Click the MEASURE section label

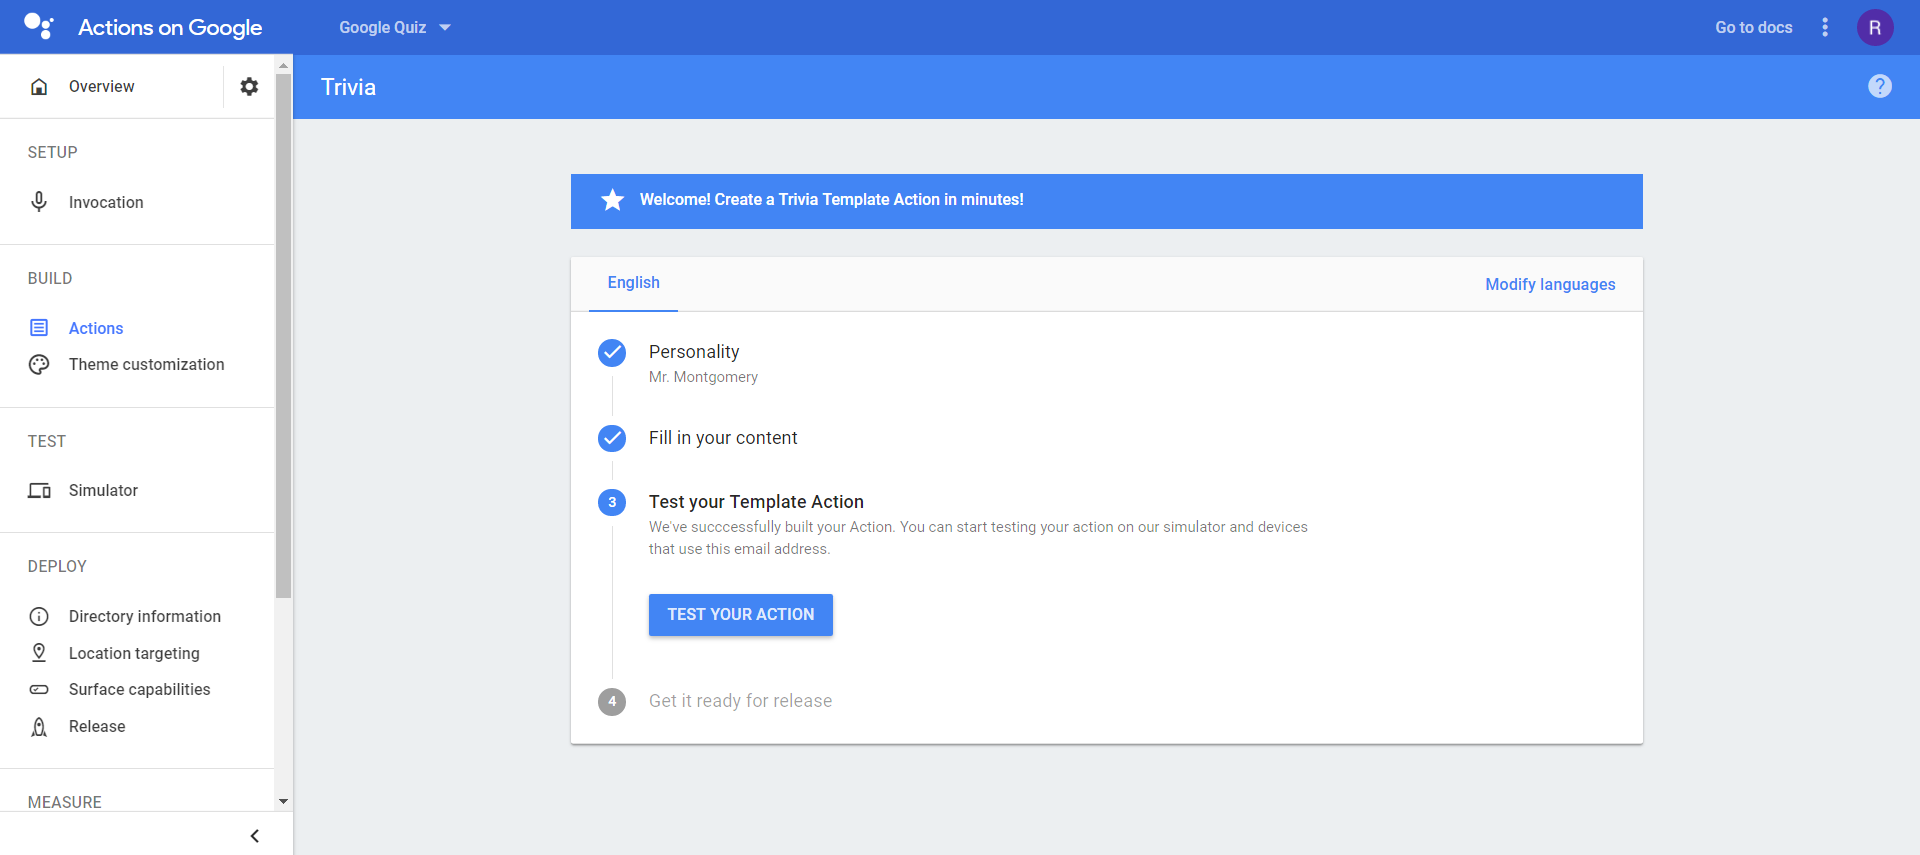point(65,802)
